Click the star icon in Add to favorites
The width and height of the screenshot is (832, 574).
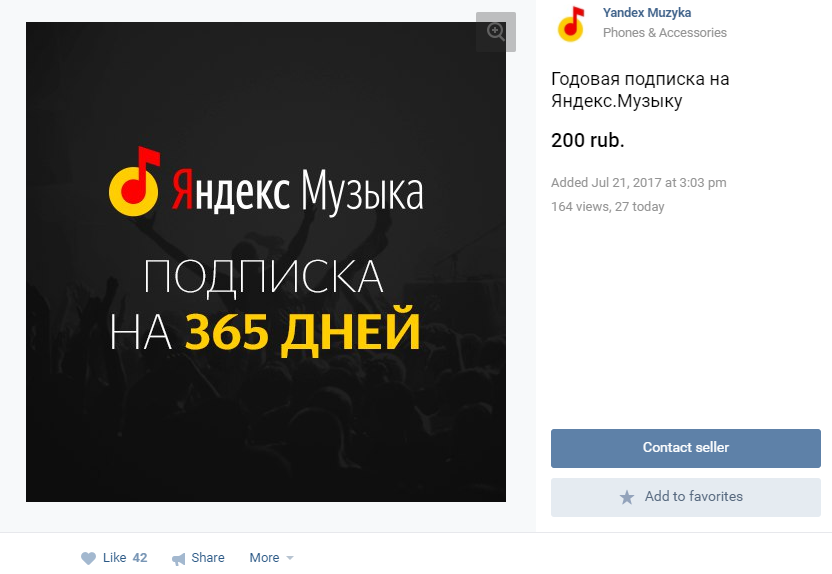pyautogui.click(x=627, y=497)
